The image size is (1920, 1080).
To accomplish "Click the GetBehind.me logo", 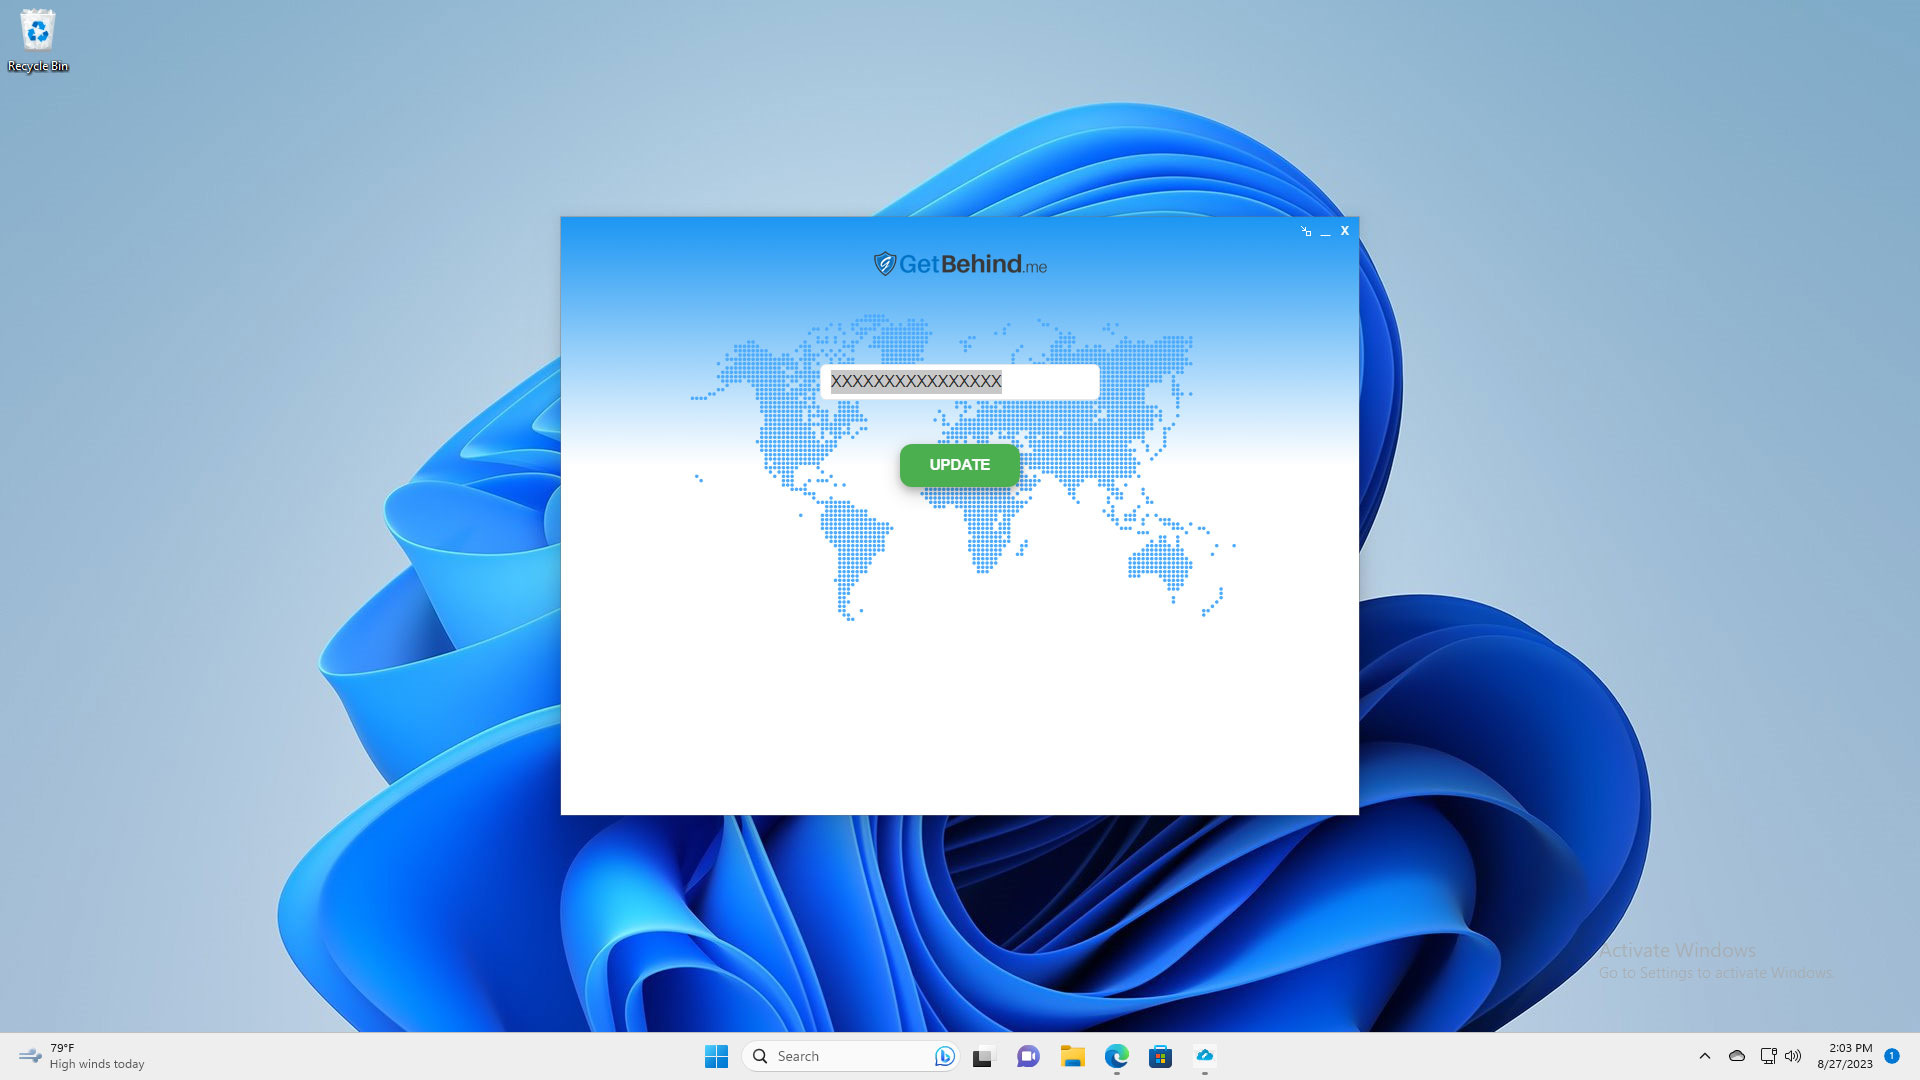I will pos(959,264).
